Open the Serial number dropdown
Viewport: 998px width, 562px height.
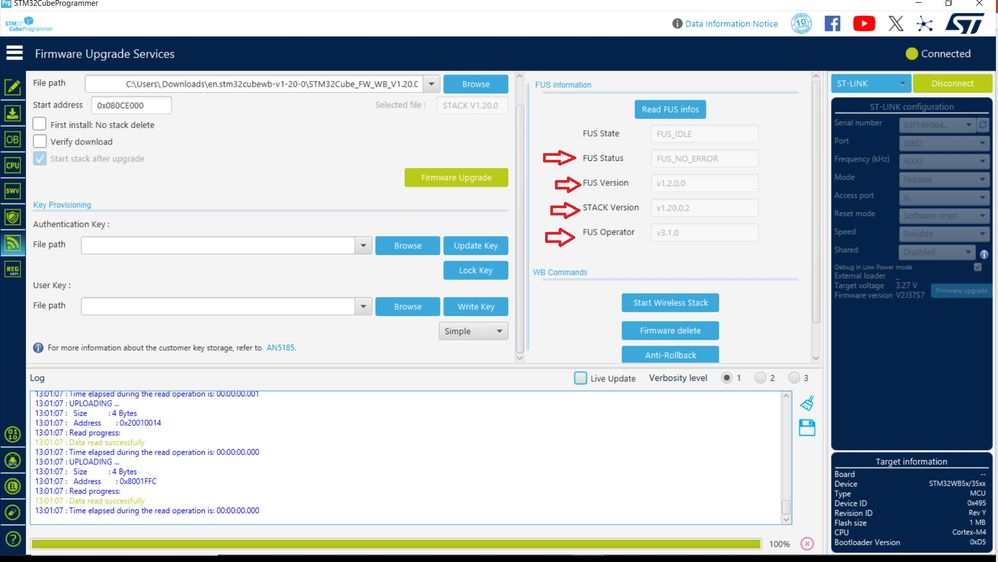936,125
